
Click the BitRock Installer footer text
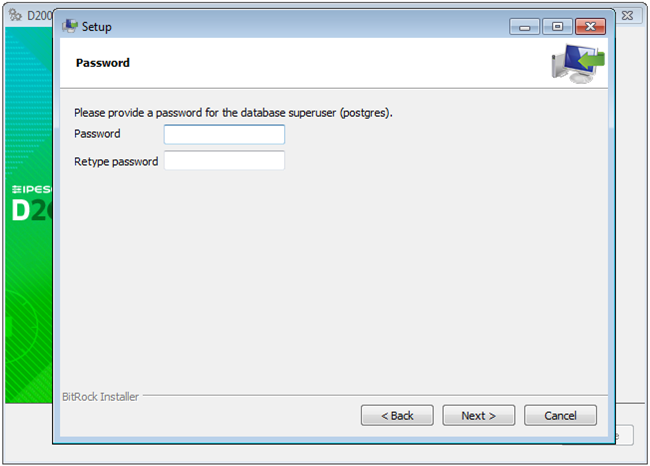pos(100,396)
